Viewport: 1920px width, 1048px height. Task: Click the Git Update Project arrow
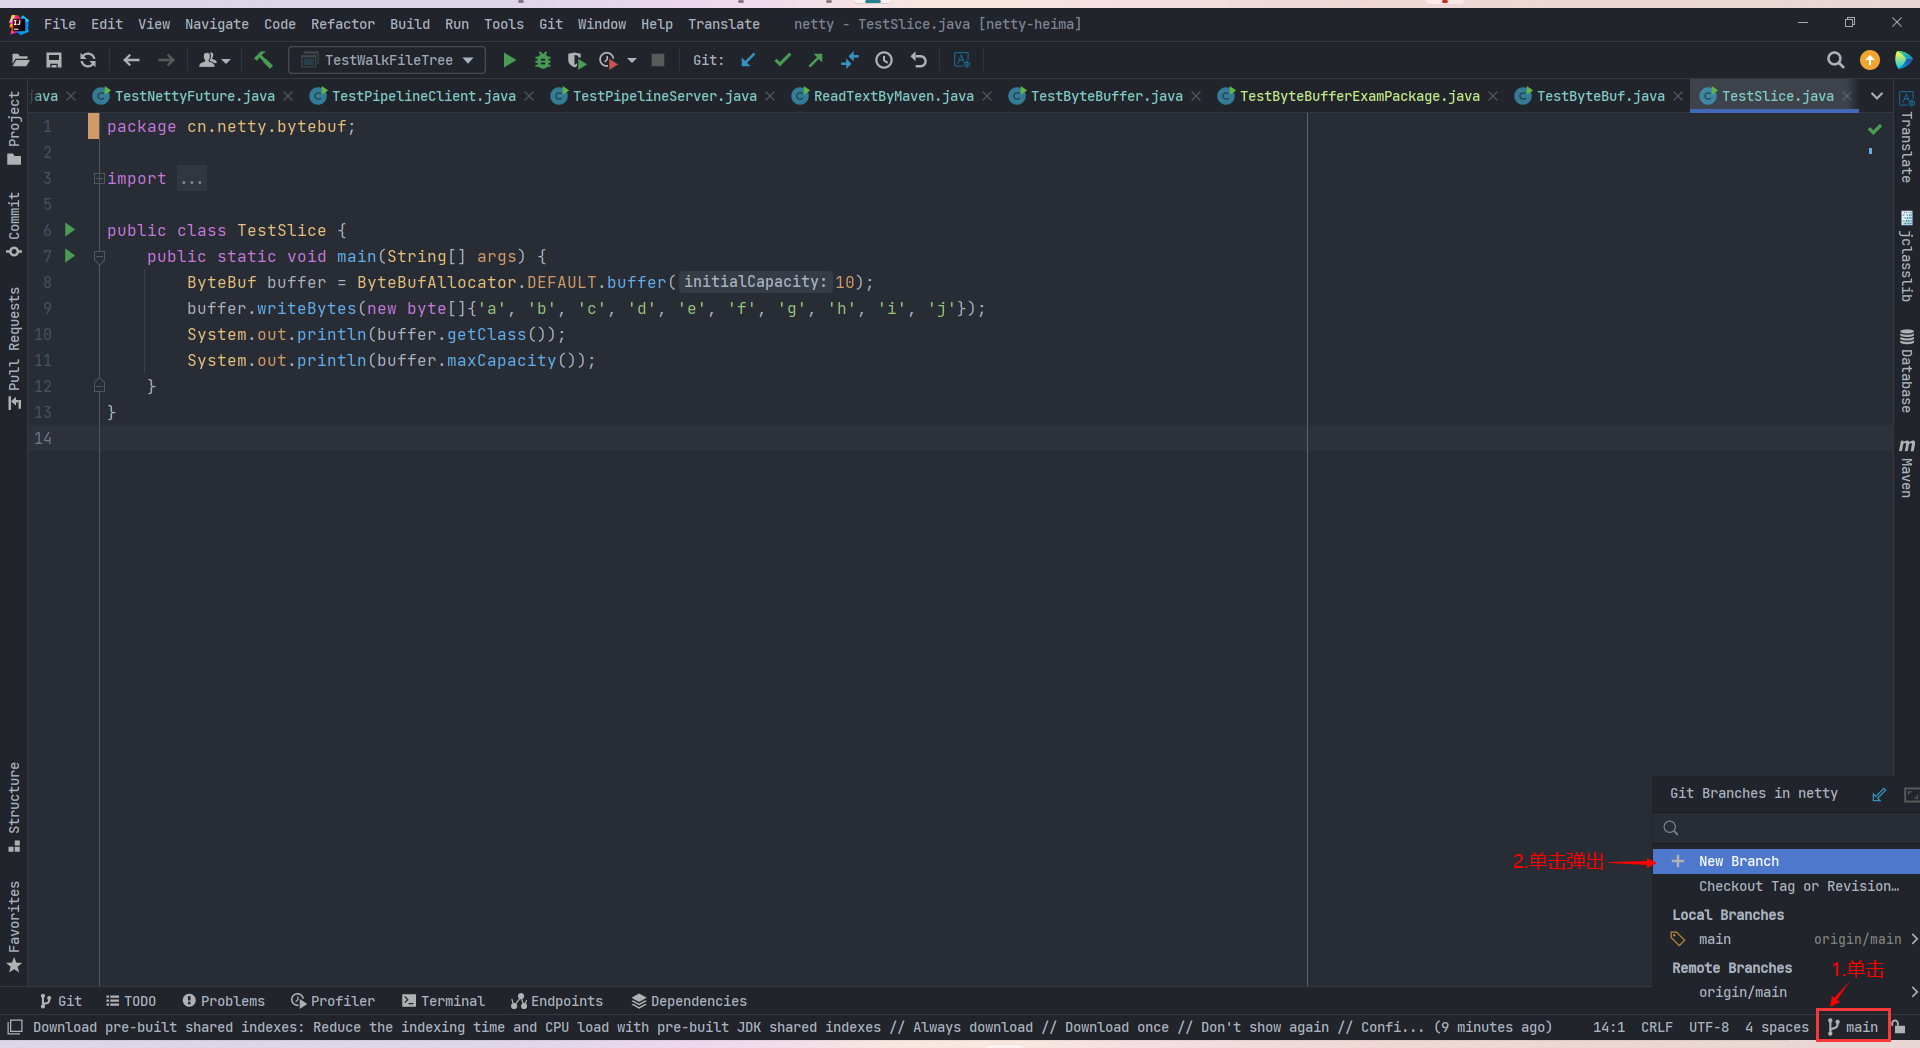point(748,60)
